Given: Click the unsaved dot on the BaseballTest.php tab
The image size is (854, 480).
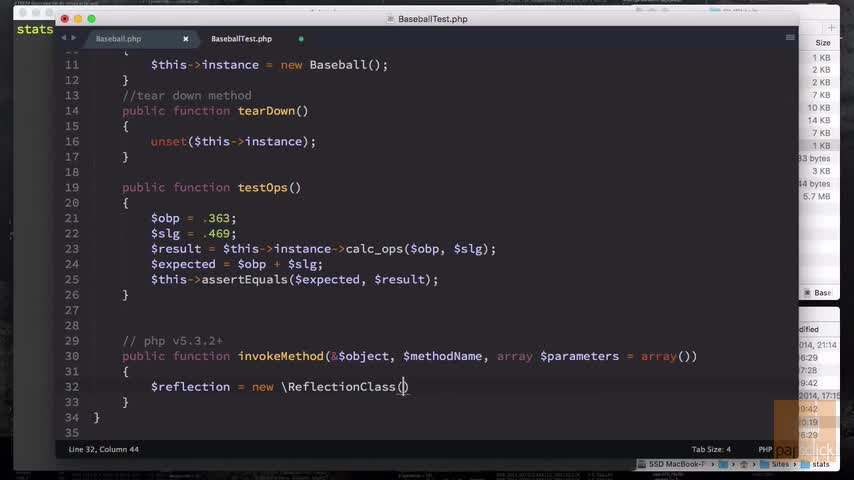Looking at the screenshot, I should click(301, 39).
